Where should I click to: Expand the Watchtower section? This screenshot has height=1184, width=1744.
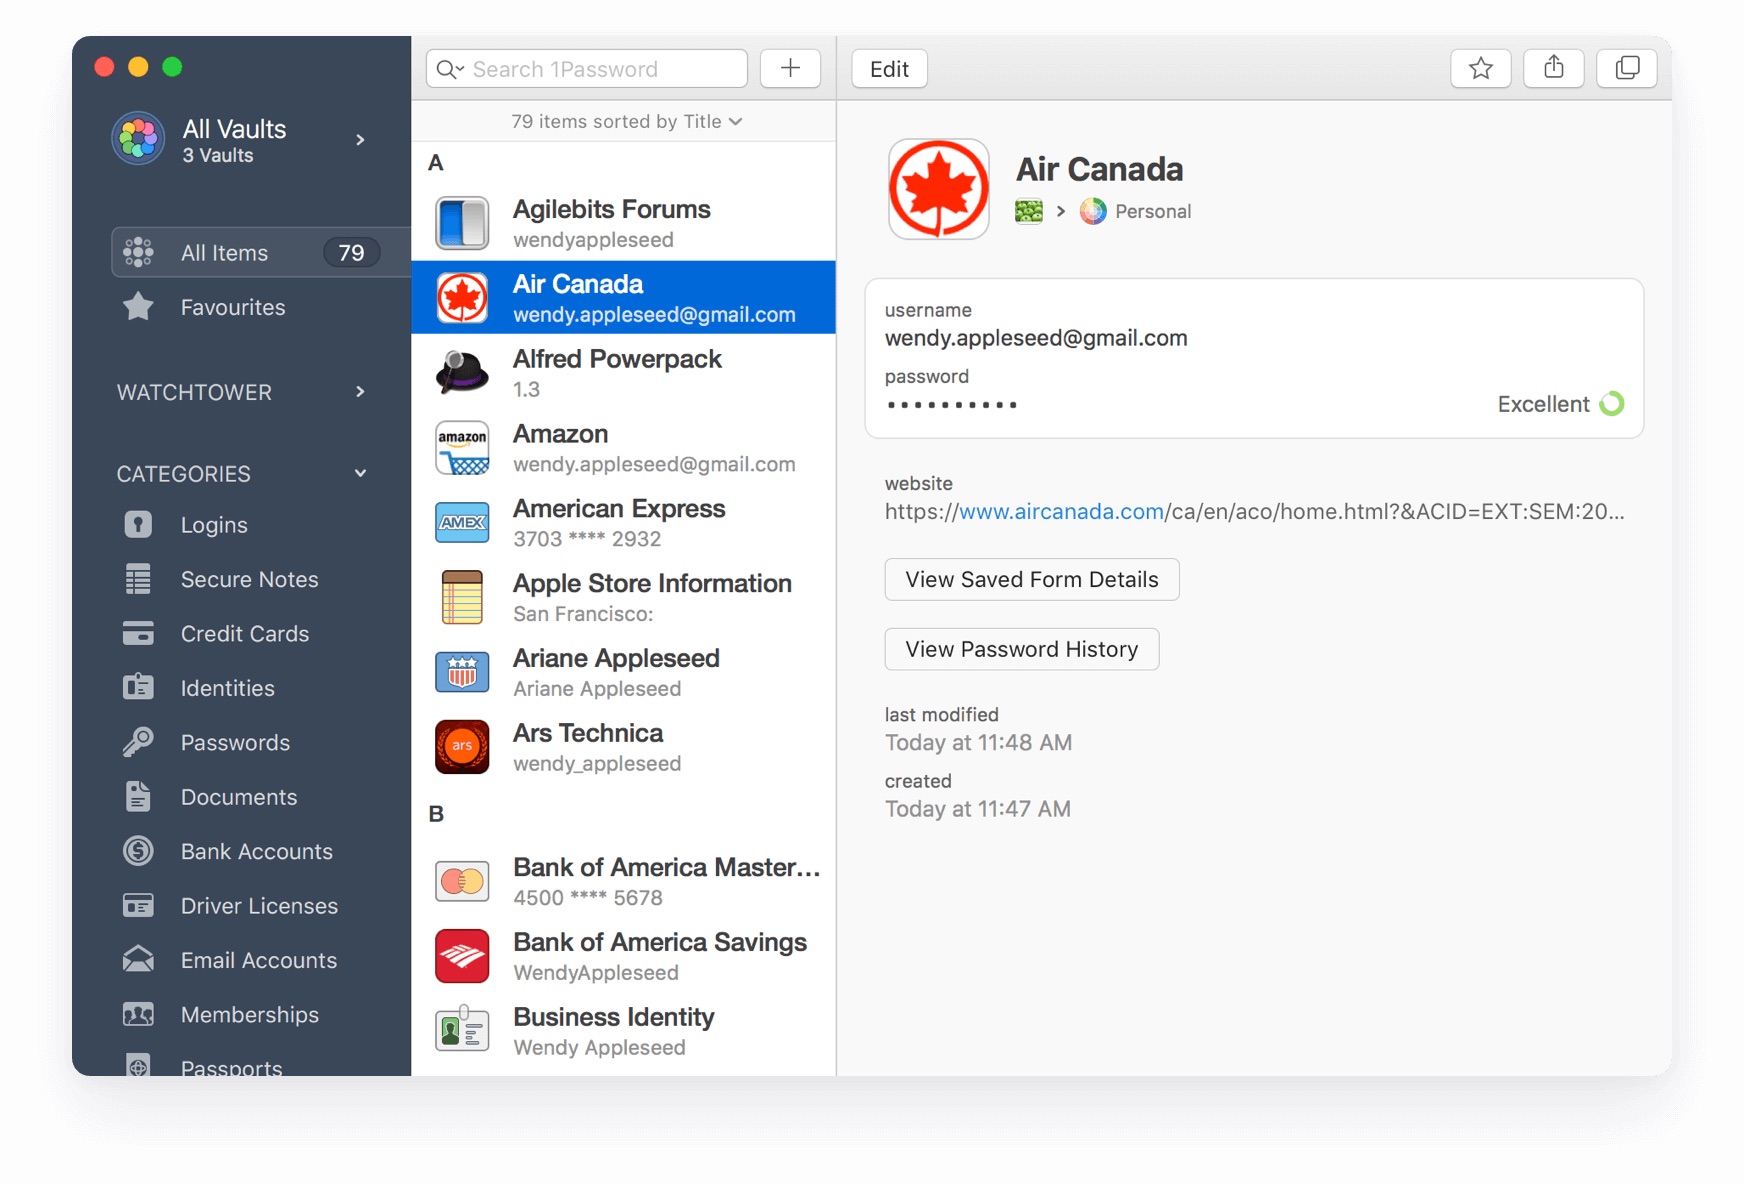click(x=360, y=392)
